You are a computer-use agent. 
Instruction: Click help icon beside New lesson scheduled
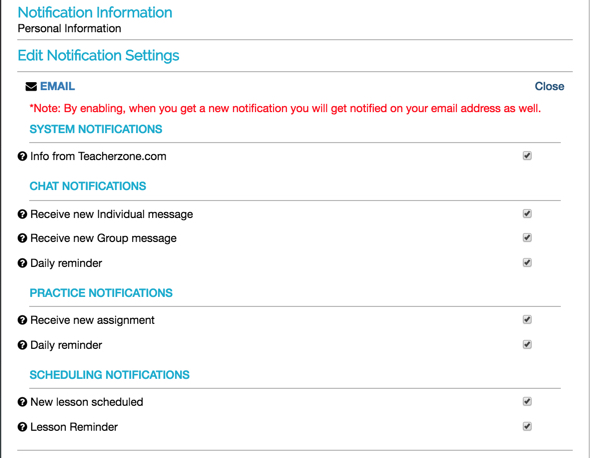pyautogui.click(x=22, y=402)
